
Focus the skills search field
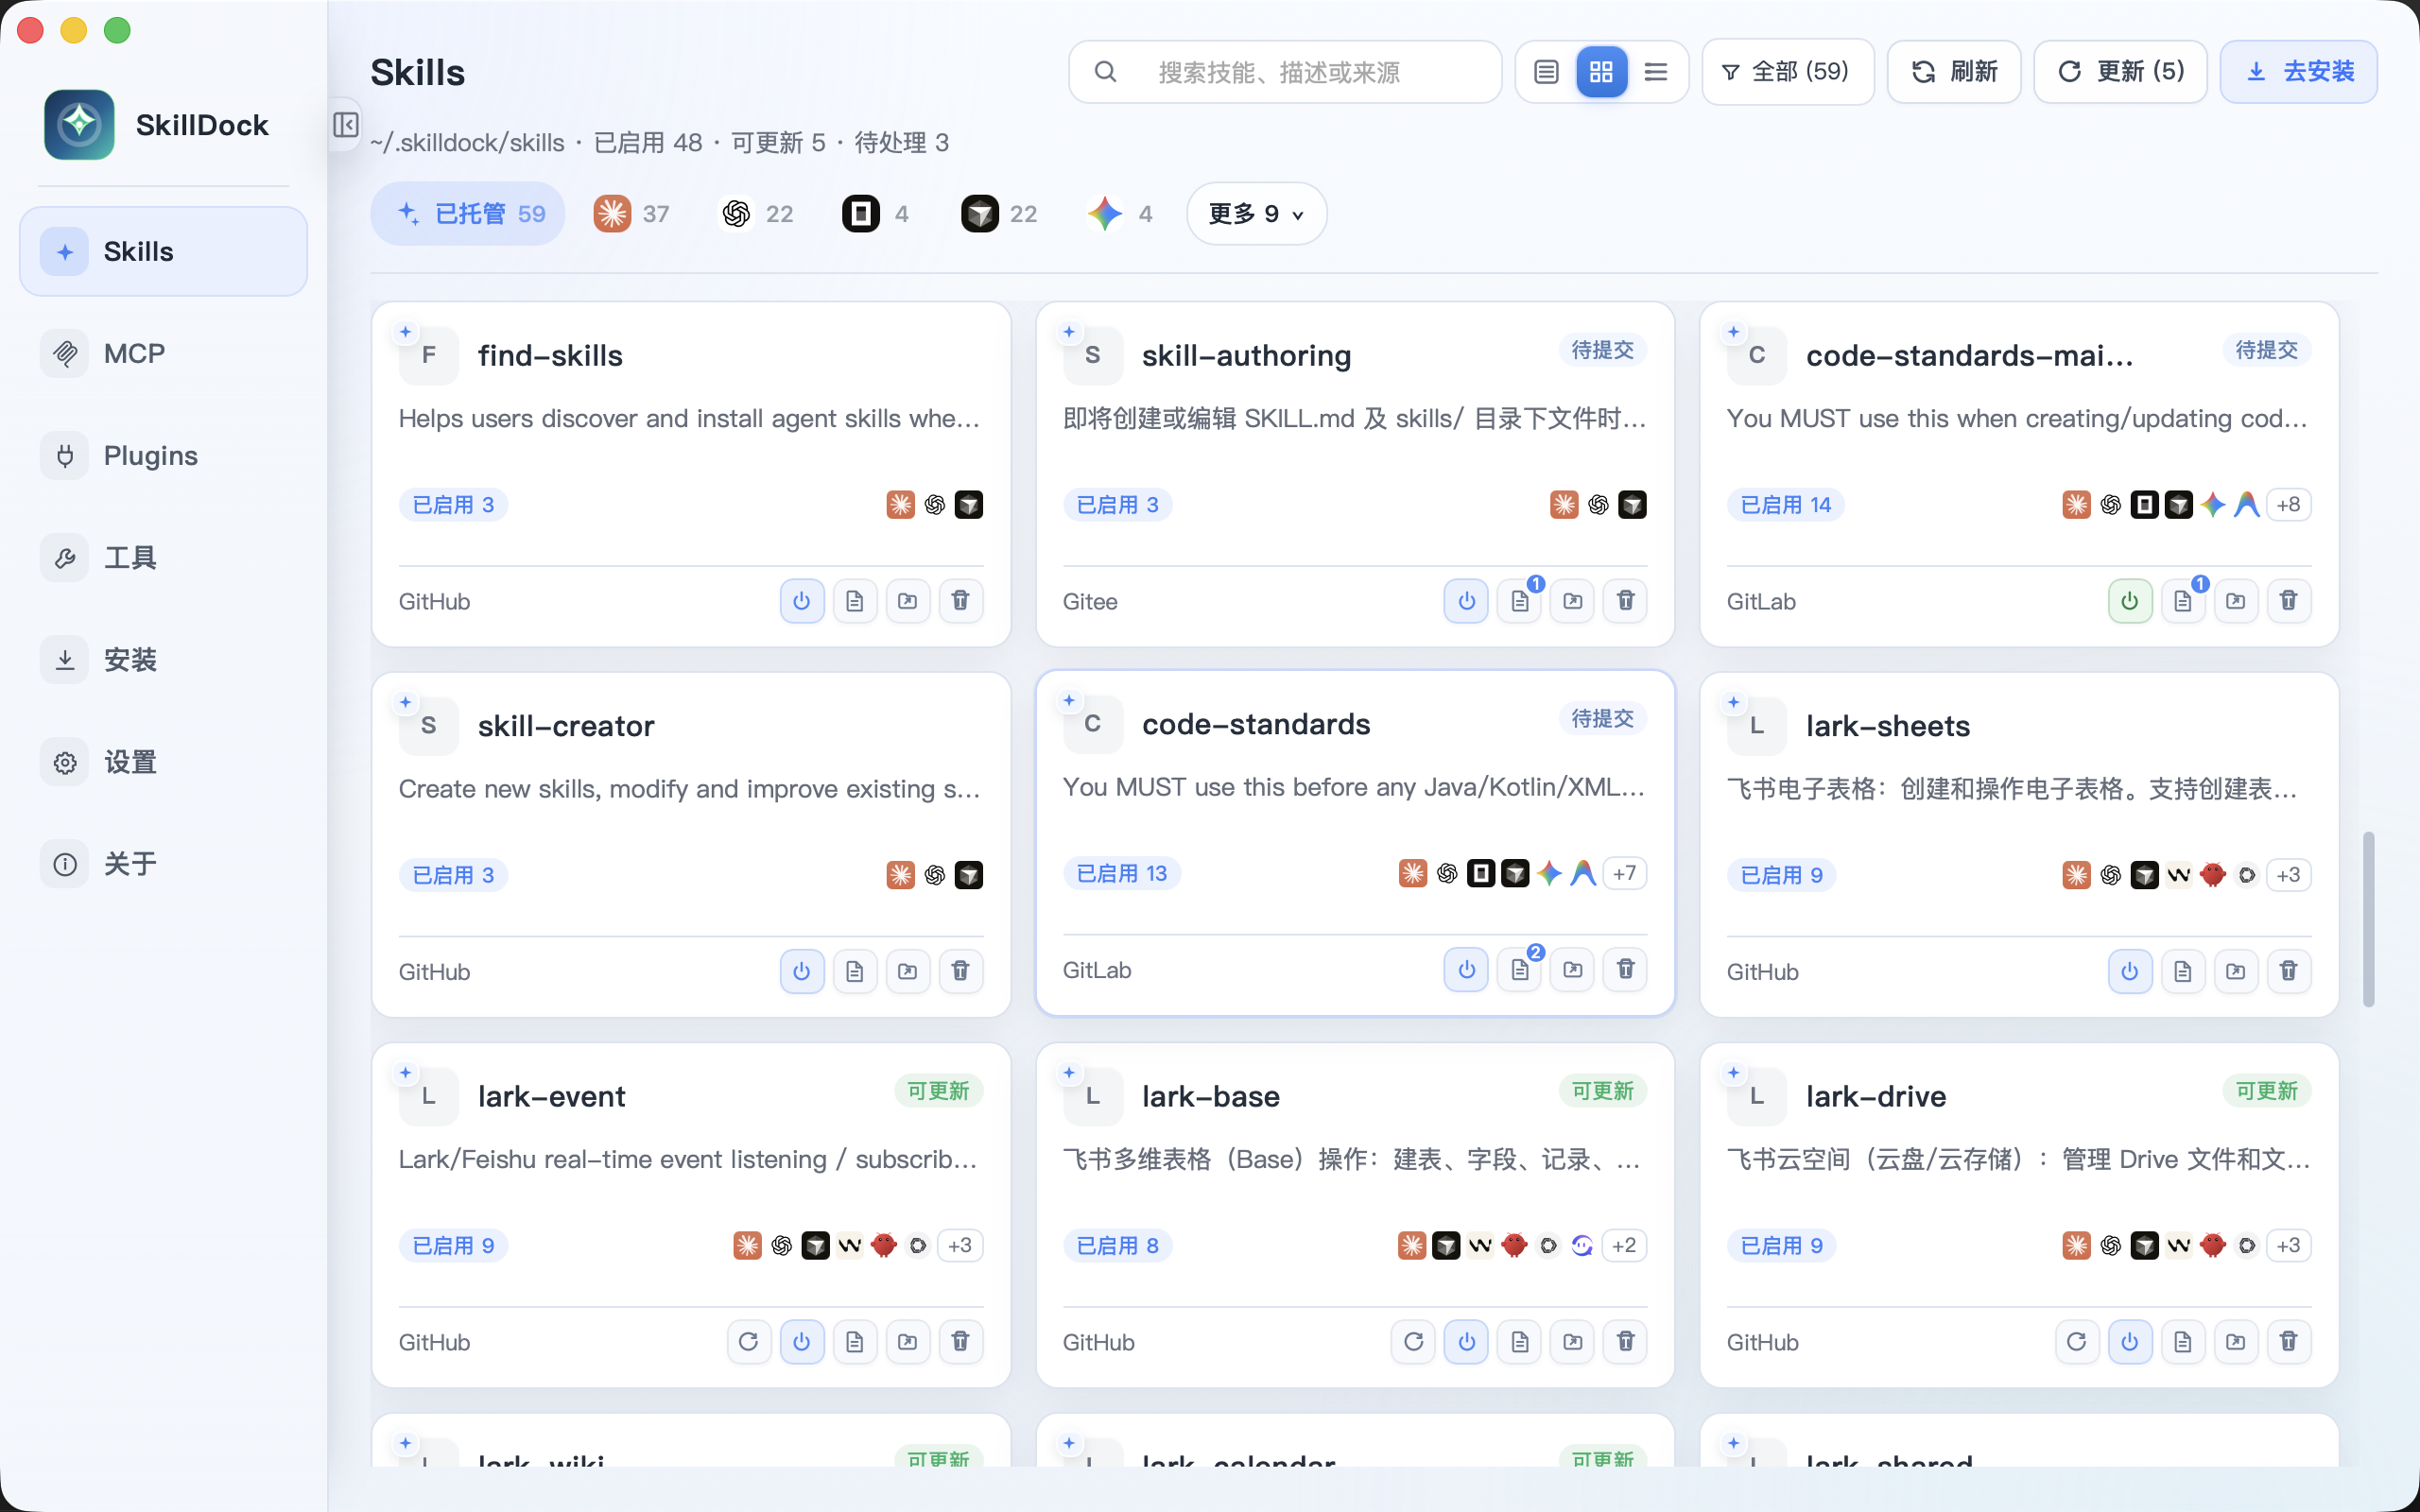pos(1285,72)
